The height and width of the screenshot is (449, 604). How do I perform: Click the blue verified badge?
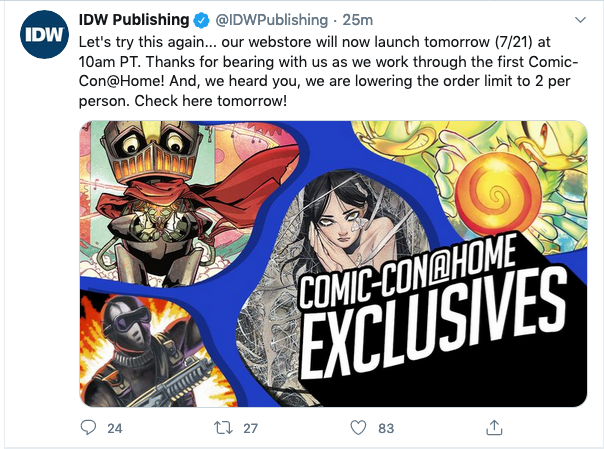201,20
